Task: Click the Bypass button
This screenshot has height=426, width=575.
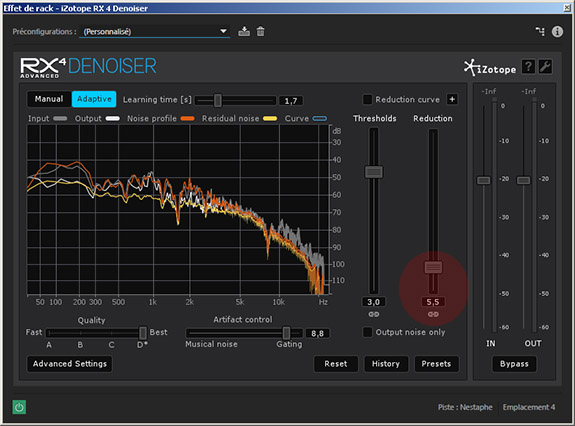Action: point(514,364)
